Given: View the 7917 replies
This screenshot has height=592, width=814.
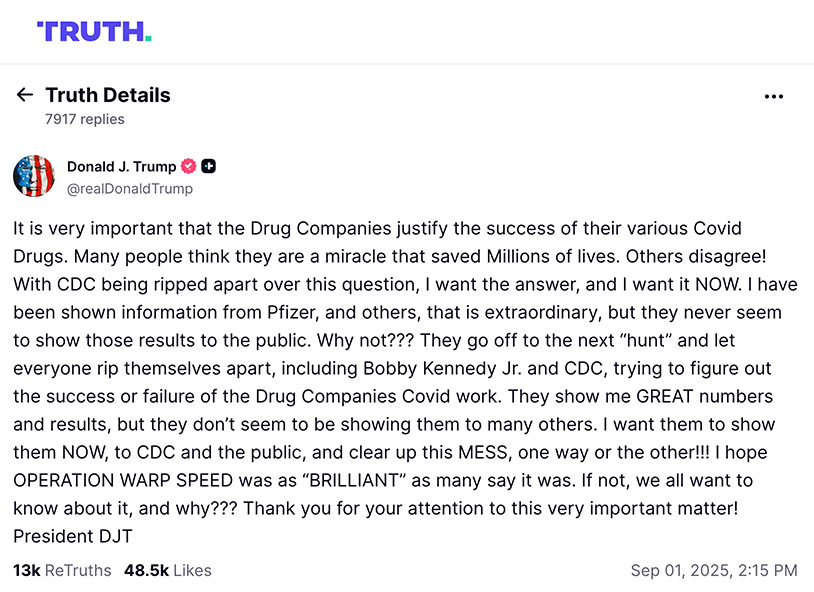Looking at the screenshot, I should pyautogui.click(x=85, y=119).
